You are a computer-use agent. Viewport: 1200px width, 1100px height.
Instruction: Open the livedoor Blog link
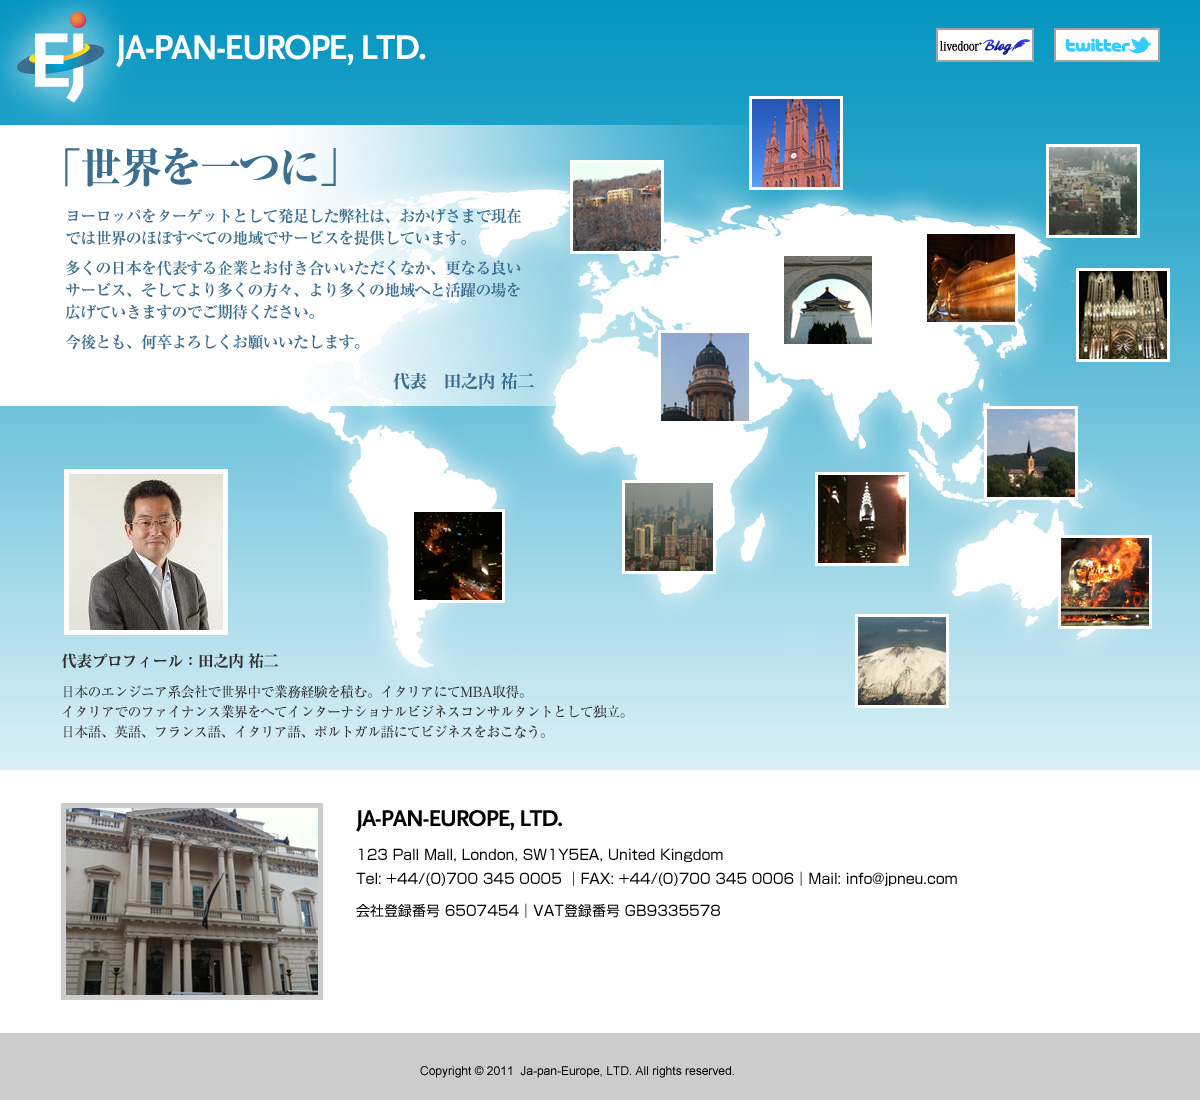[x=985, y=45]
